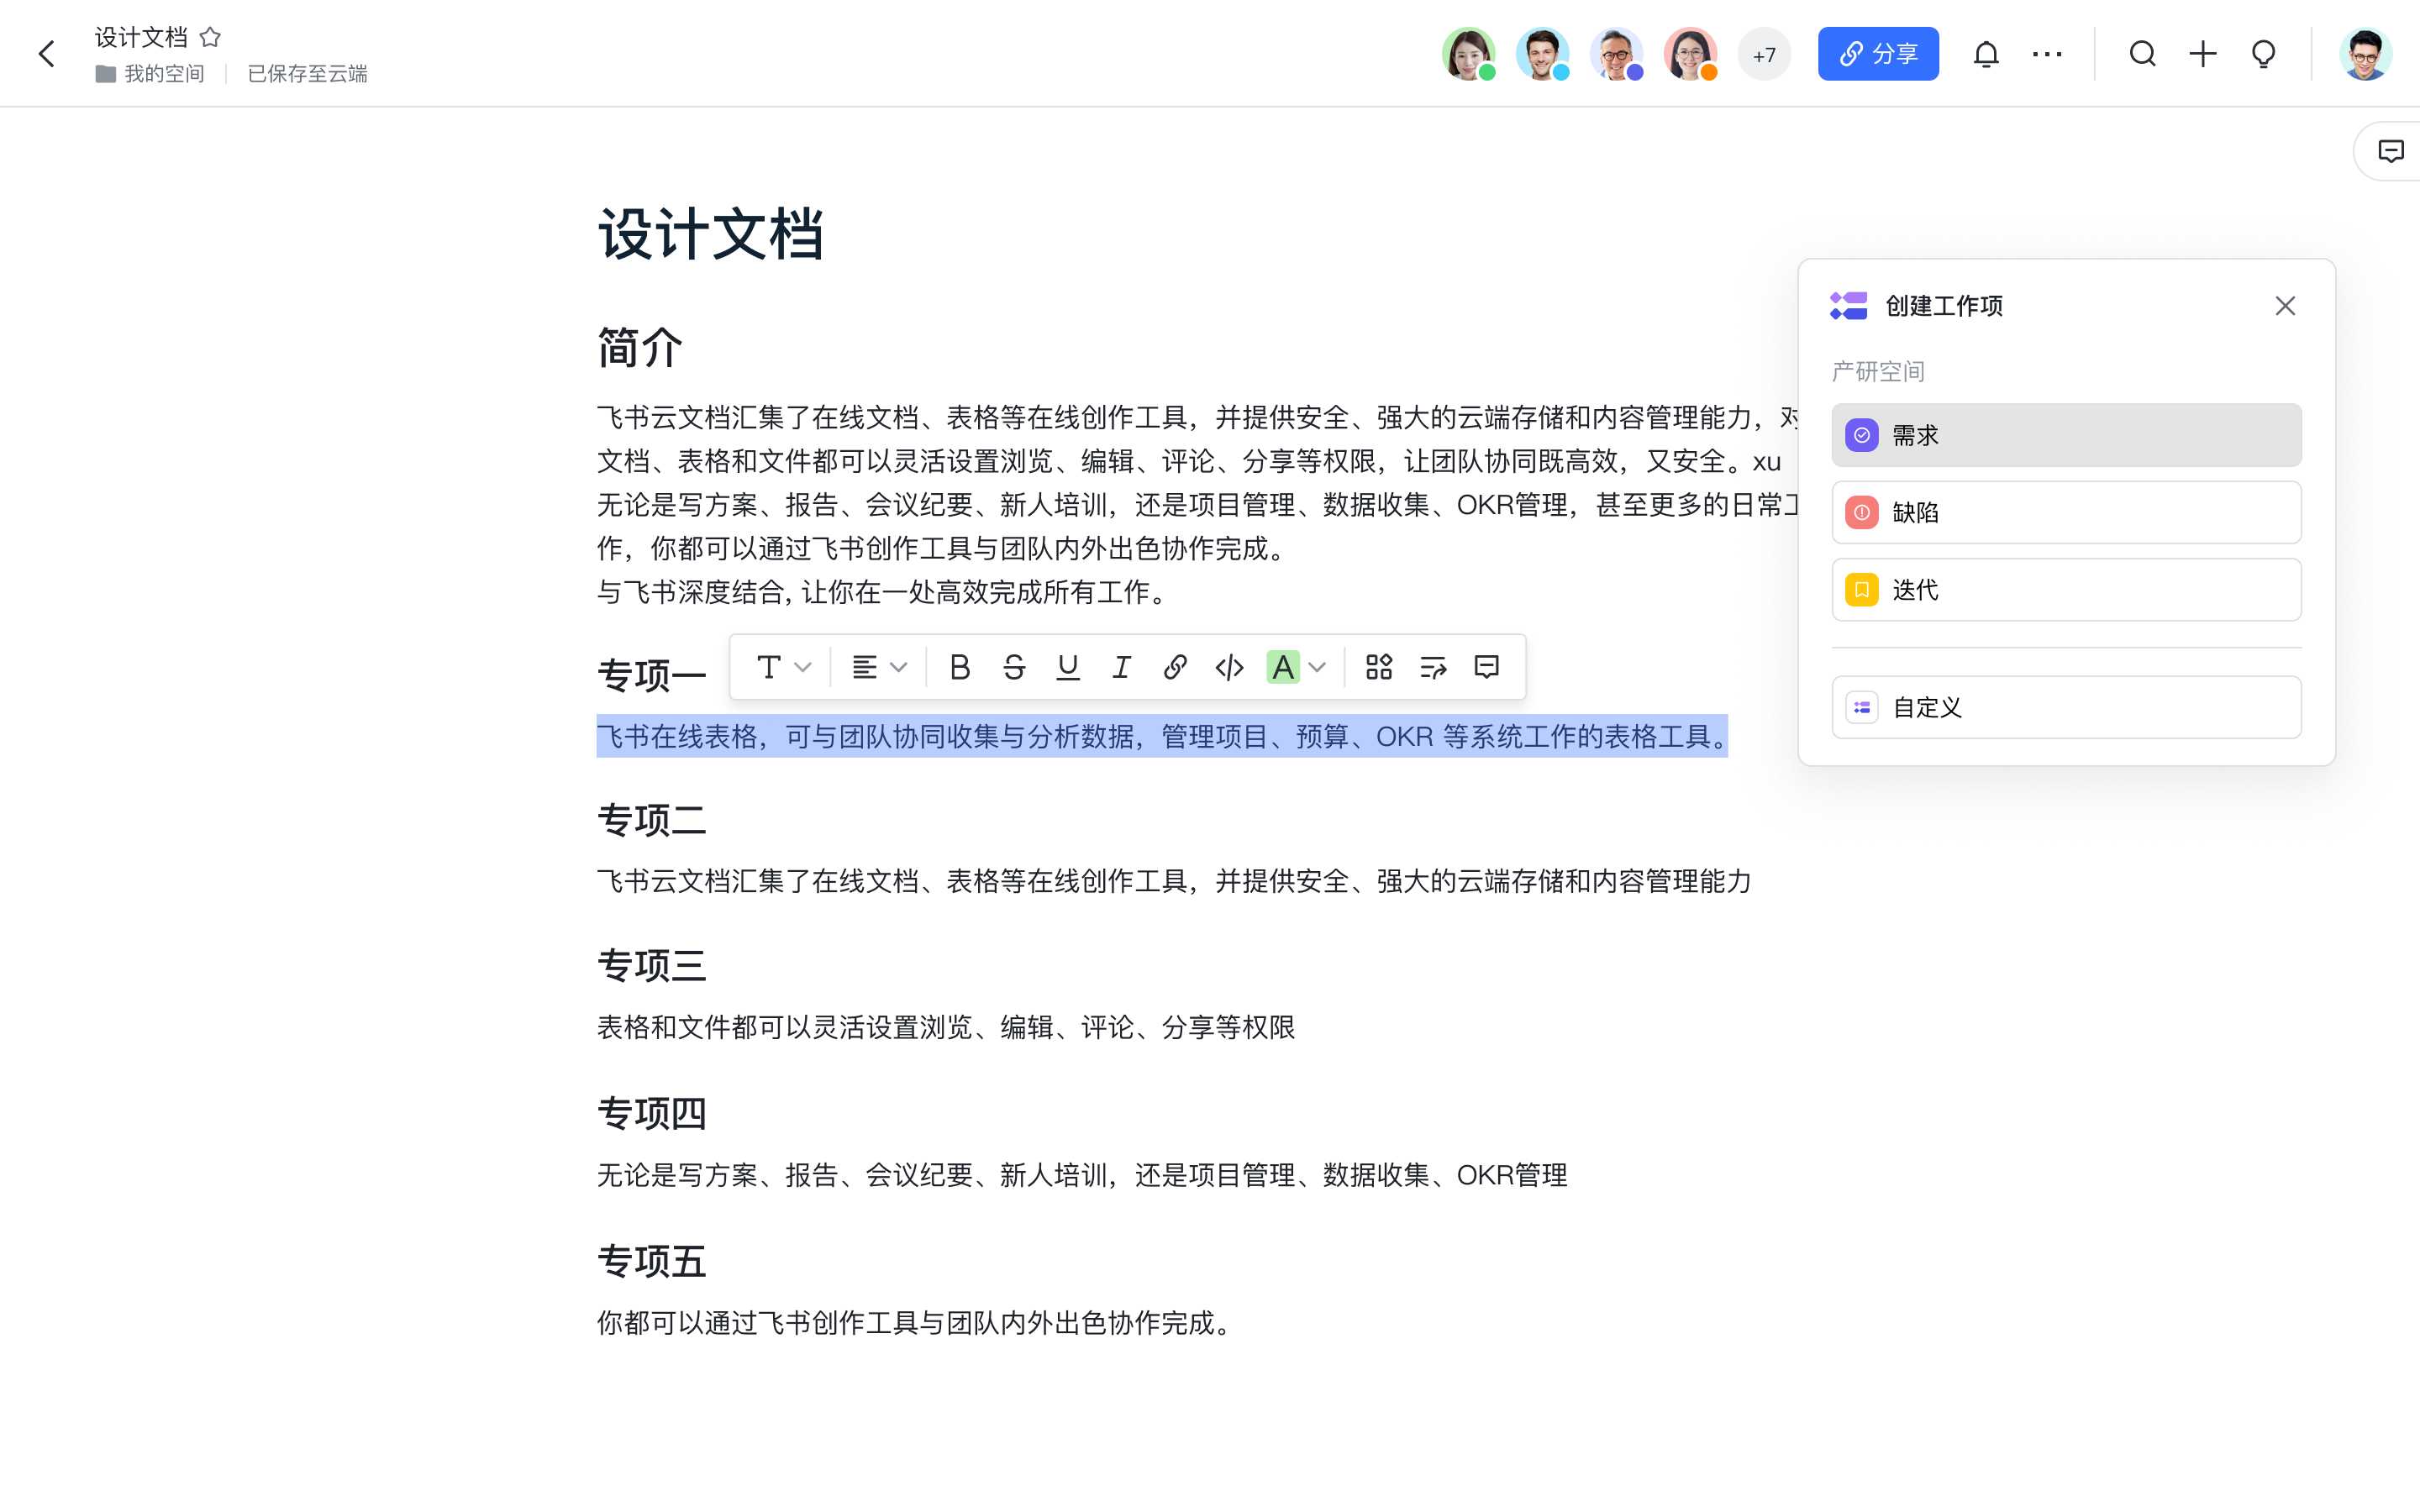
Task: Toggle underline formatting
Action: [1068, 667]
